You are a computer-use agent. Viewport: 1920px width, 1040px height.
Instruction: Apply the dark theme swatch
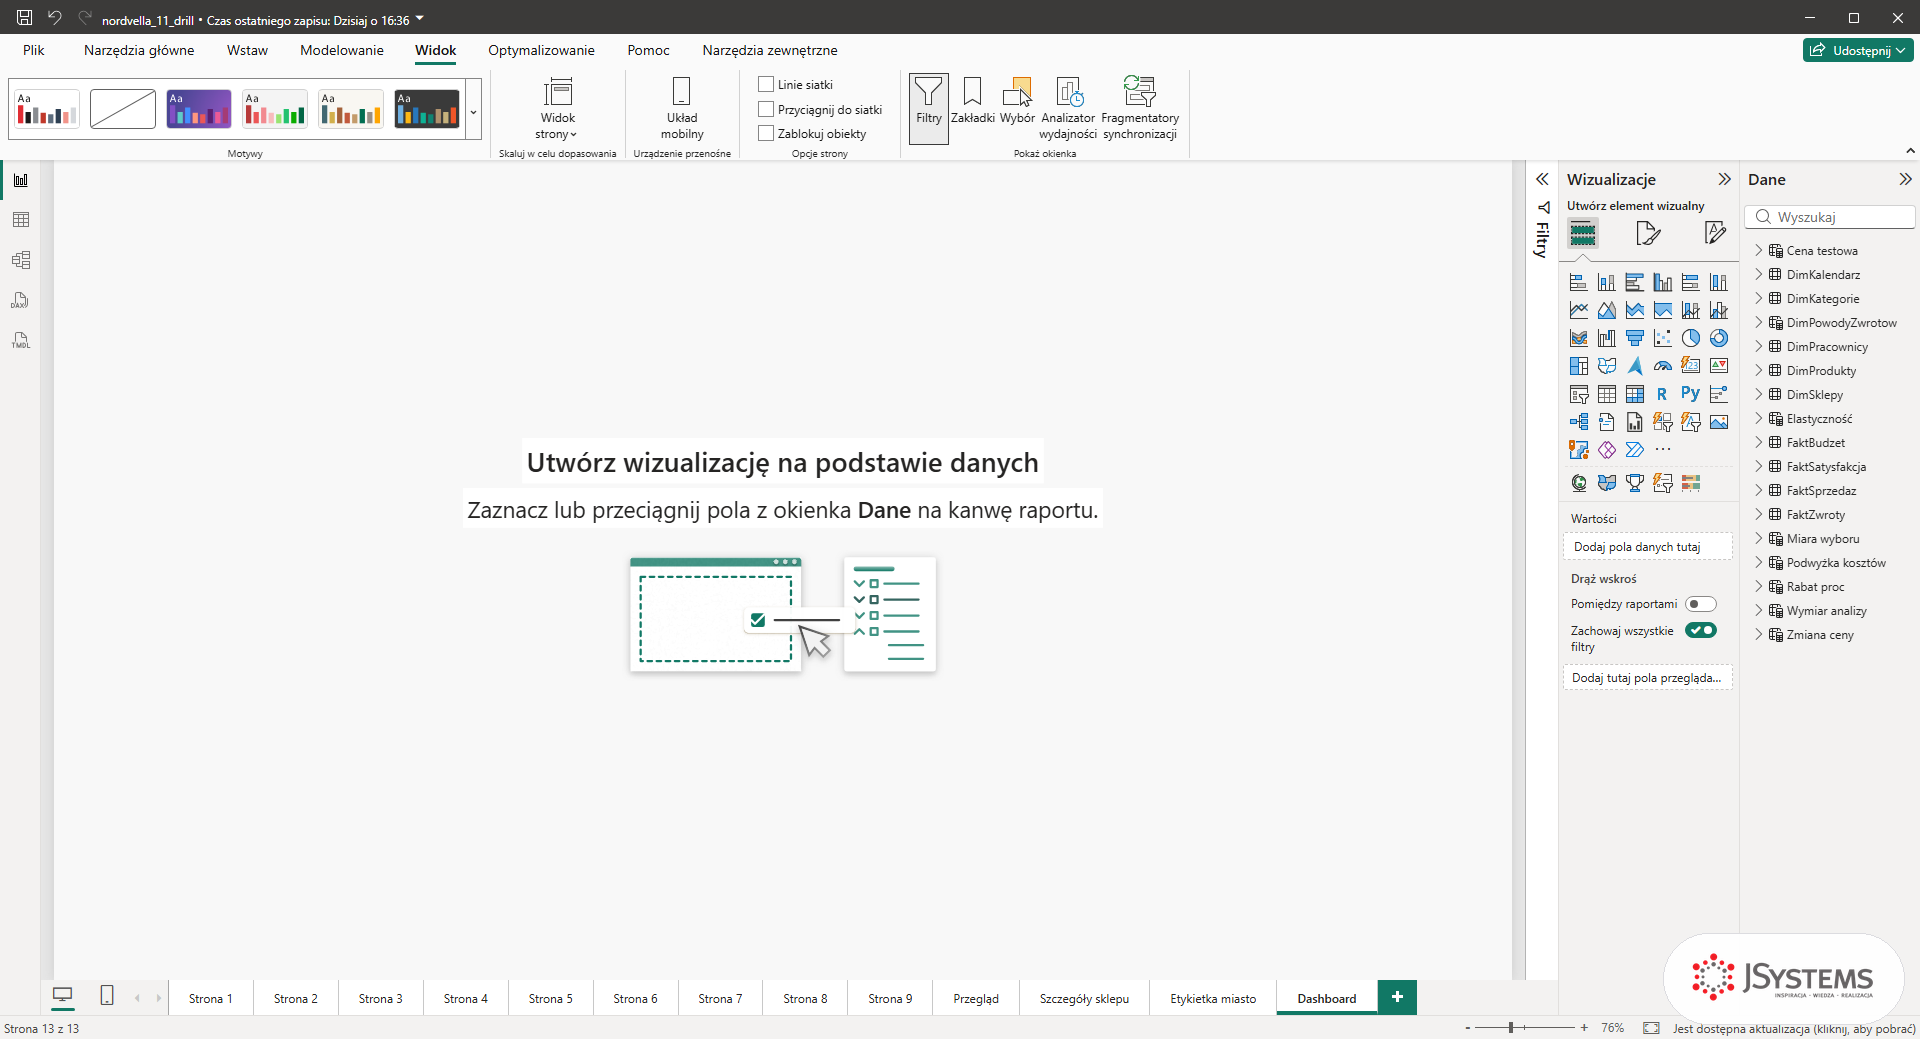(x=427, y=109)
